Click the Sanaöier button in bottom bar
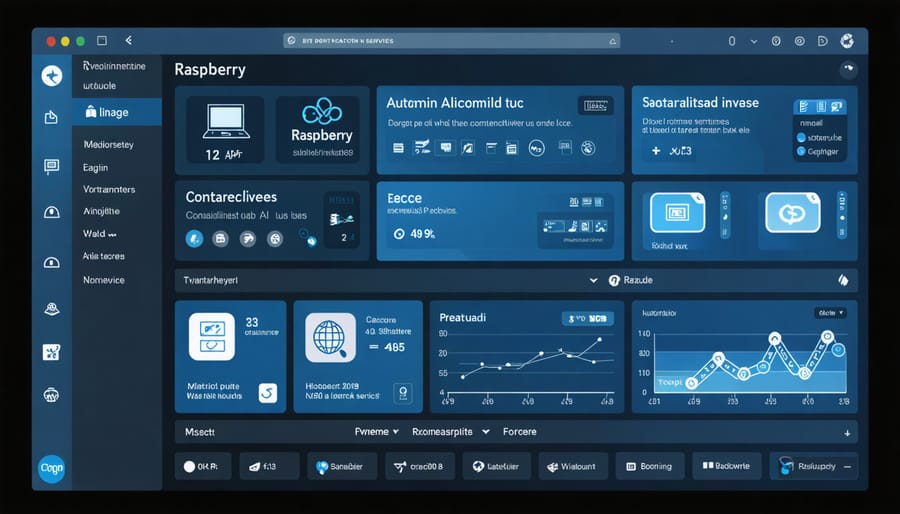 click(342, 466)
